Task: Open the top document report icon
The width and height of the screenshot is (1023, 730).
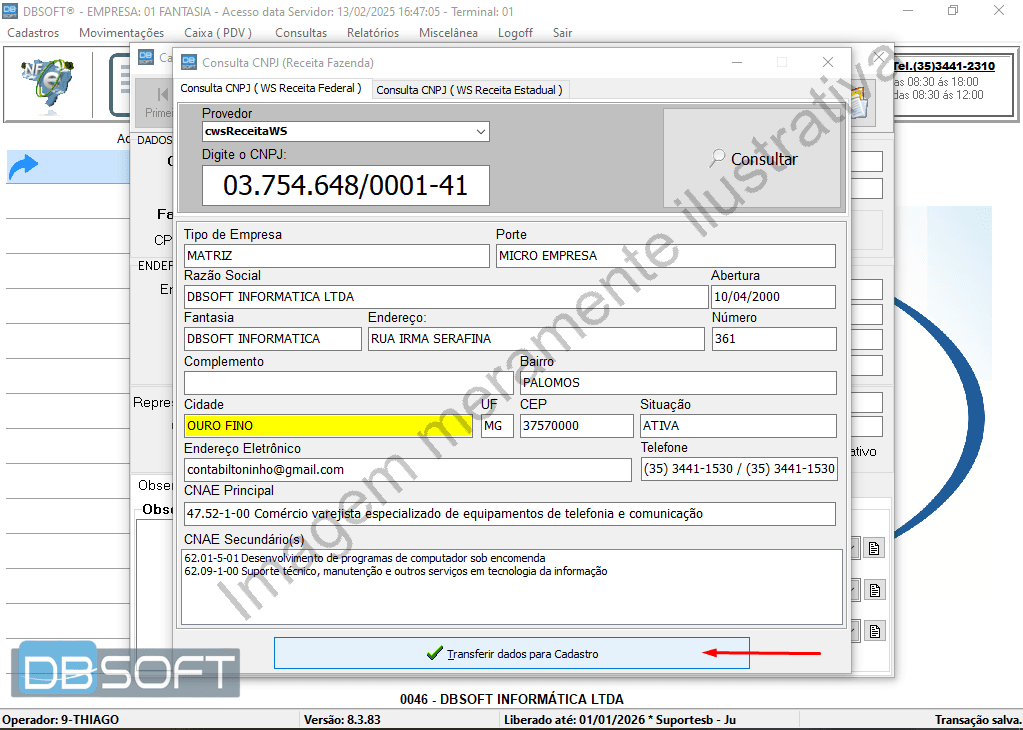Action: coord(874,547)
